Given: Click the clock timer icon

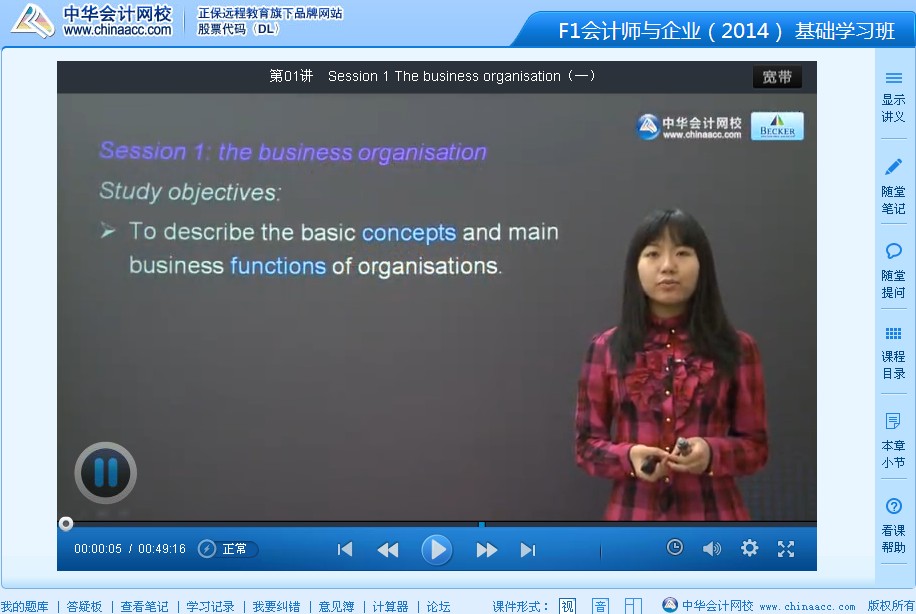Looking at the screenshot, I should click(675, 547).
